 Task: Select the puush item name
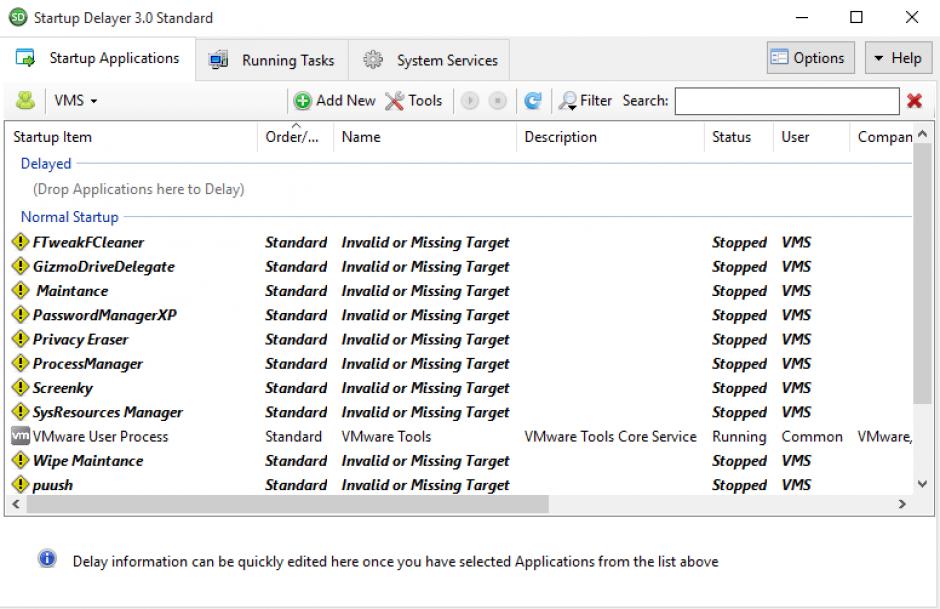(x=53, y=485)
